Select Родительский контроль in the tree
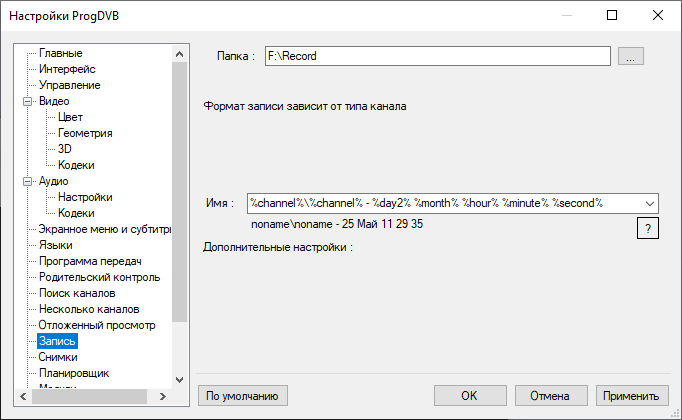This screenshot has width=682, height=420. click(x=99, y=277)
